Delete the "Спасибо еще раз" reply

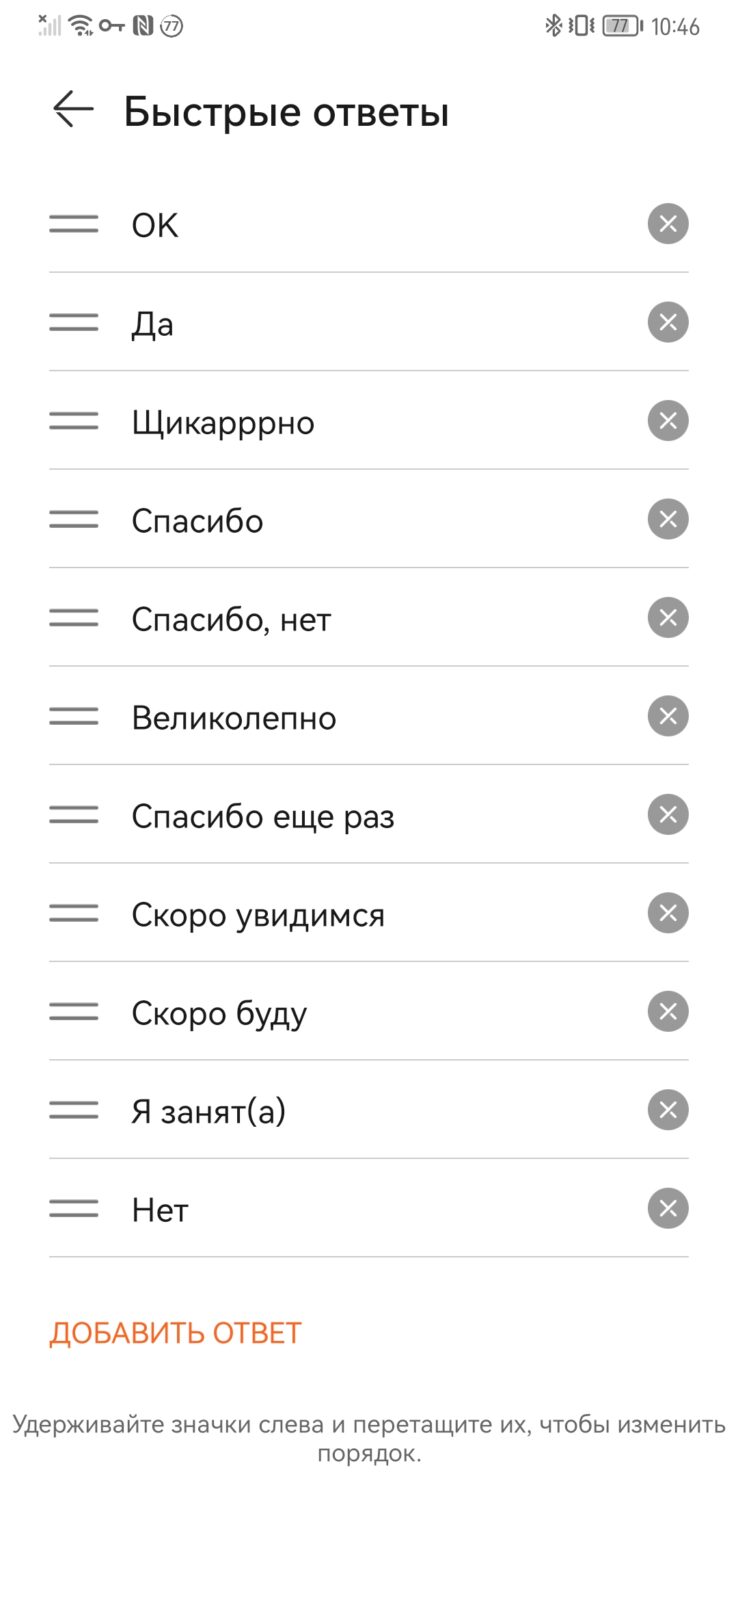668,815
